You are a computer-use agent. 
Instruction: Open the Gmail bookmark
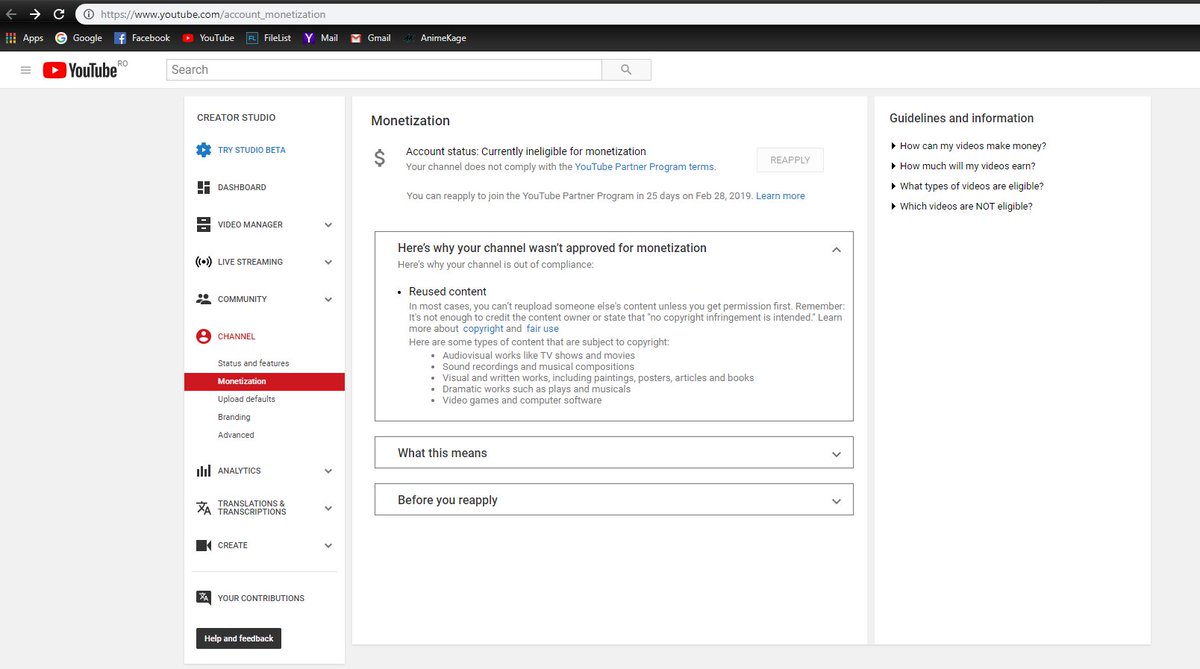[370, 38]
